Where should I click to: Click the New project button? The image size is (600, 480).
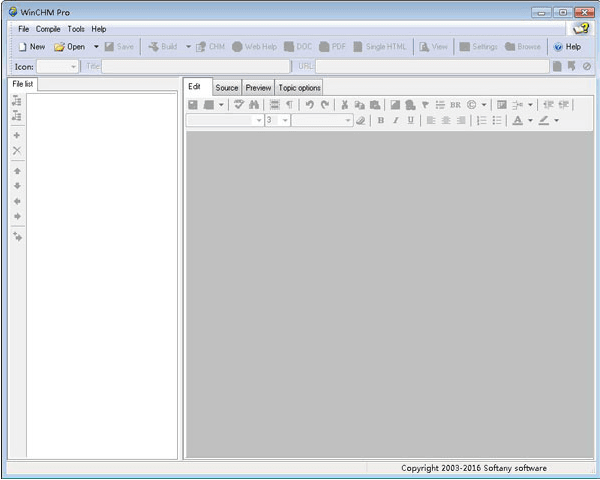pos(31,46)
